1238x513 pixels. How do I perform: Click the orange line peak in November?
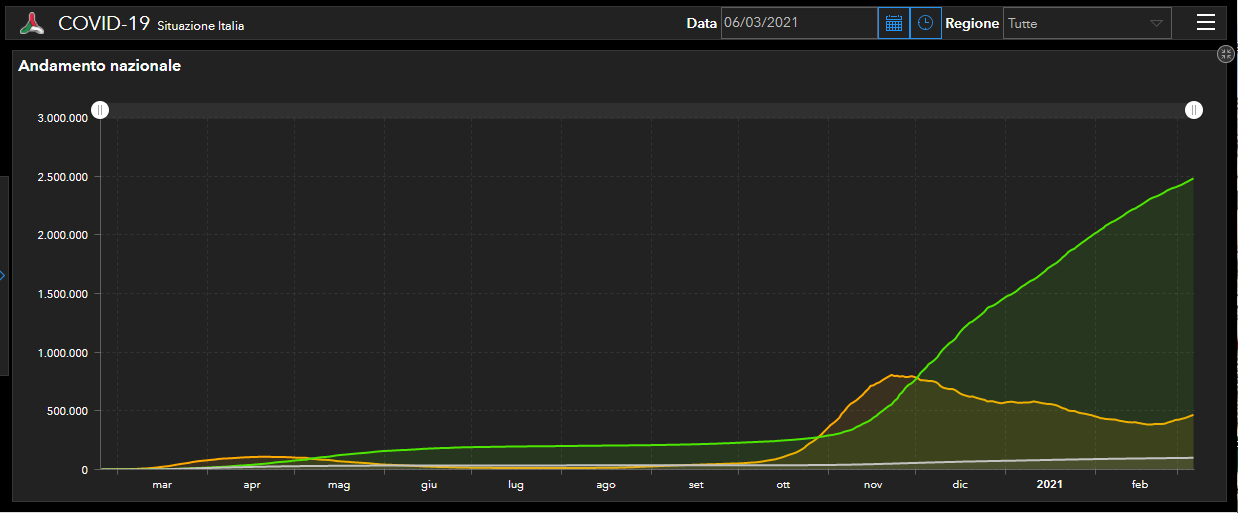[x=891, y=375]
